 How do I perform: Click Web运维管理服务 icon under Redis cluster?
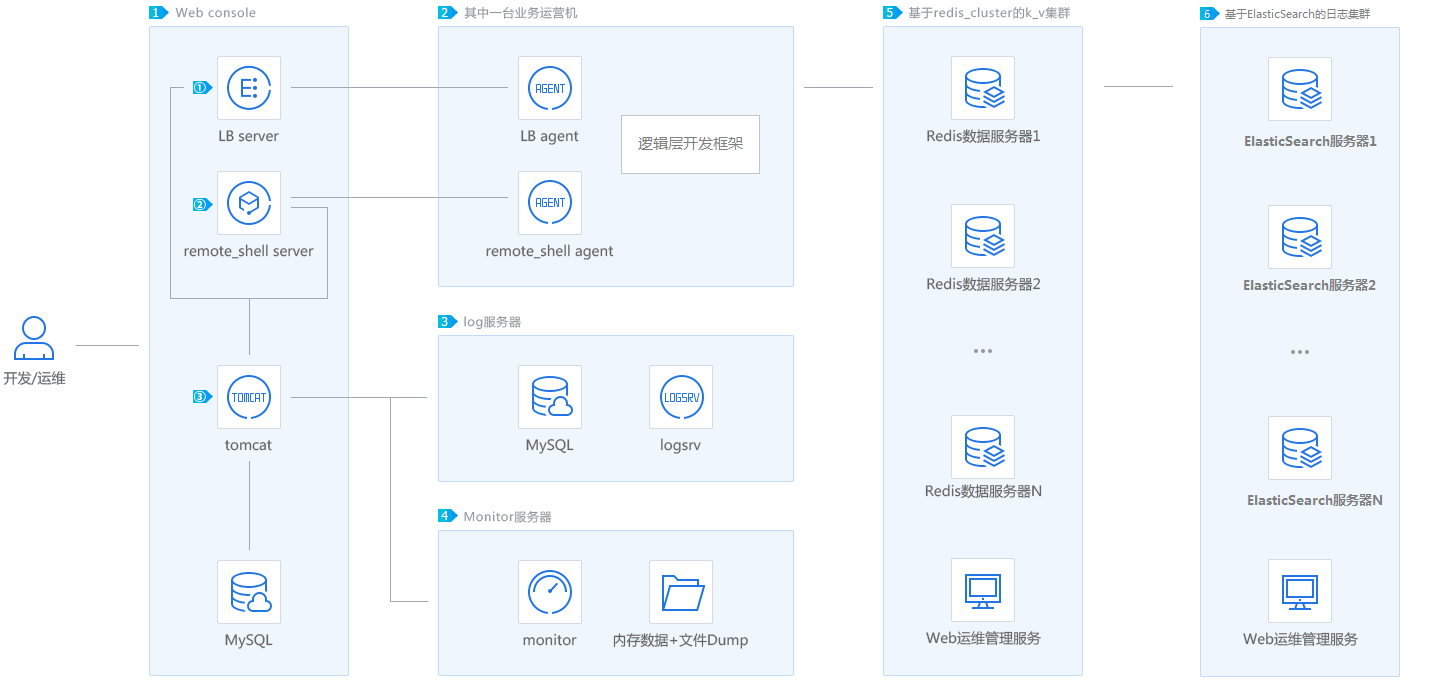982,591
